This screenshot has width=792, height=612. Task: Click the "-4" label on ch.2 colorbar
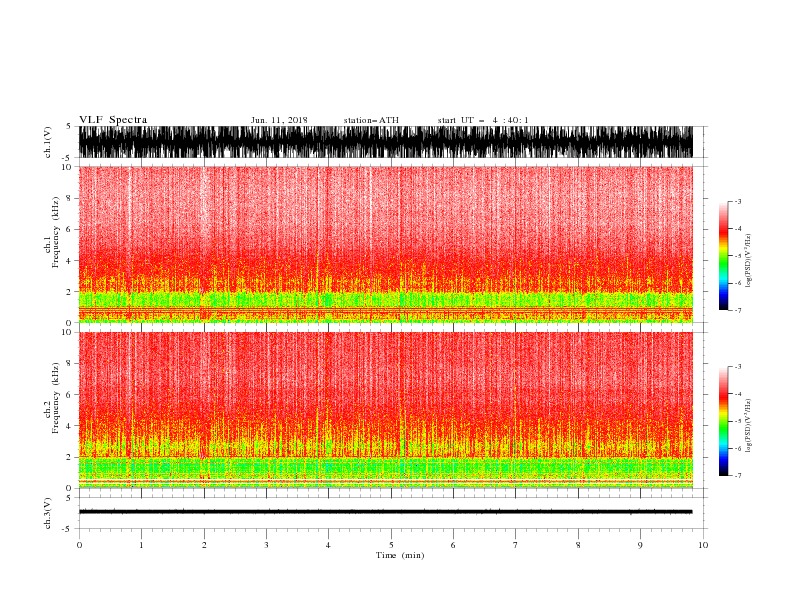[738, 394]
